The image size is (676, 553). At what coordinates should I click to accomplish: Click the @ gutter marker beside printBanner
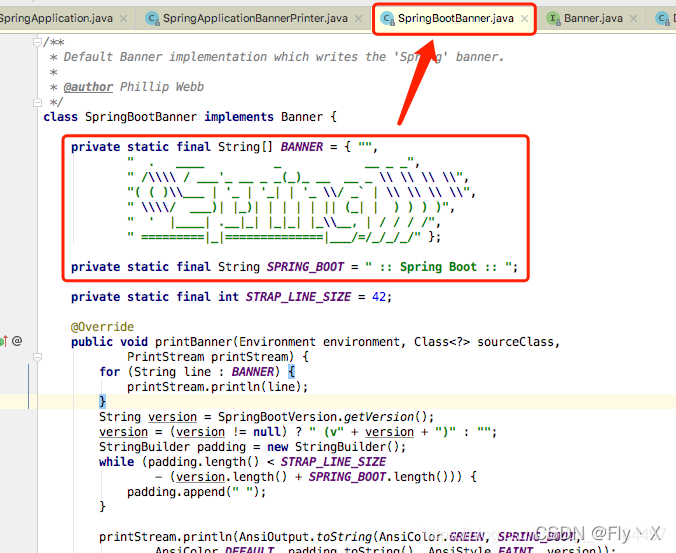tap(17, 341)
